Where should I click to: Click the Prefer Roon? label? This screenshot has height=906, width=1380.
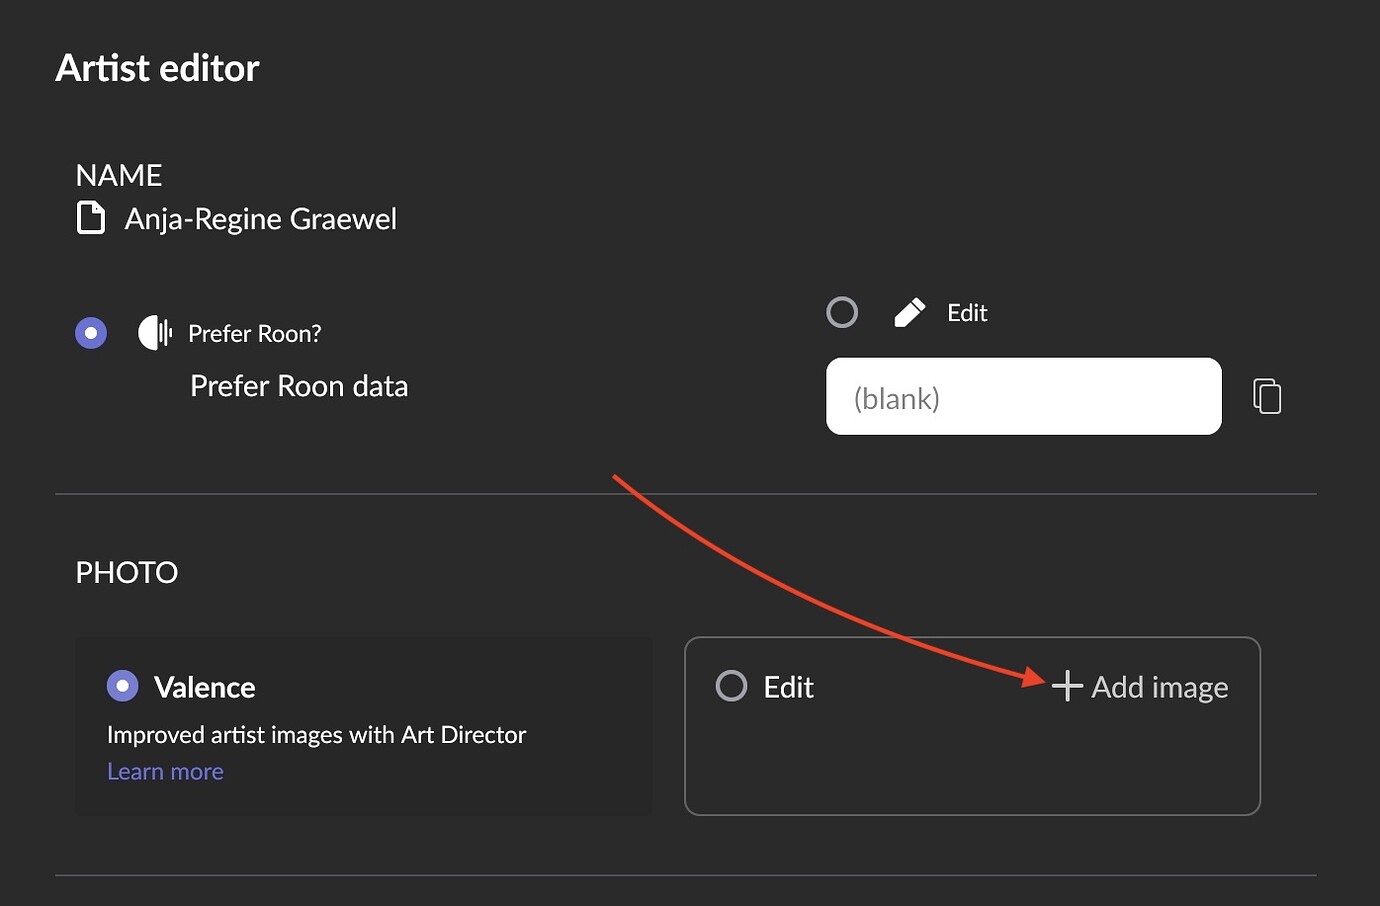254,334
